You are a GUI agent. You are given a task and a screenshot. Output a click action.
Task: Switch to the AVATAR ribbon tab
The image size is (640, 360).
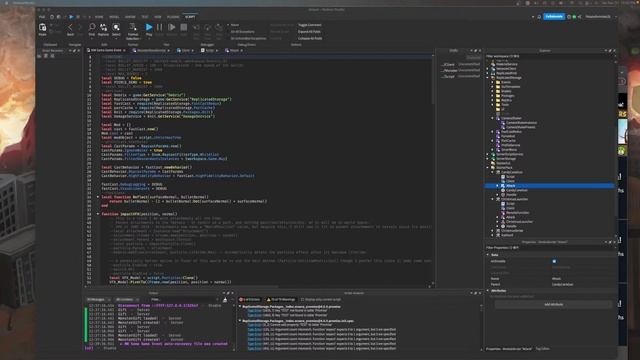(x=130, y=17)
